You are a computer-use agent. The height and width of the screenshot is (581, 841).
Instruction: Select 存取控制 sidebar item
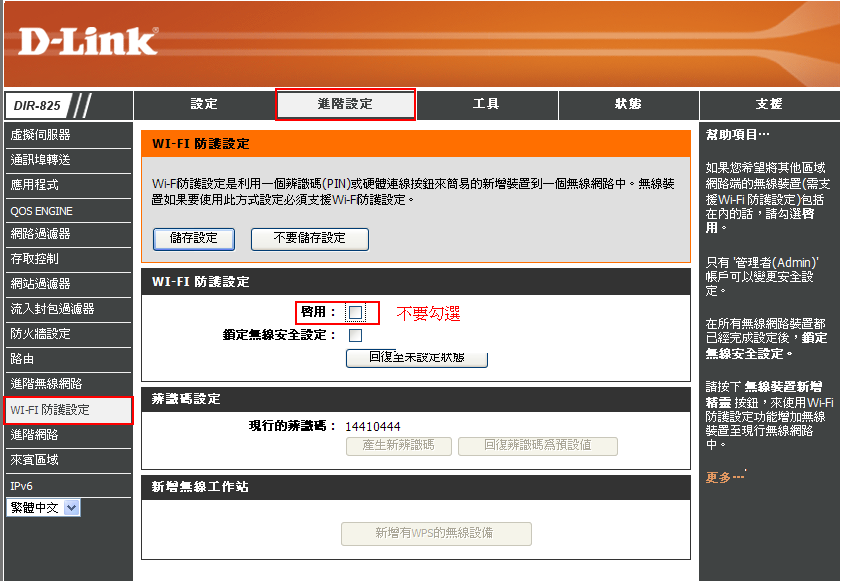click(68, 259)
